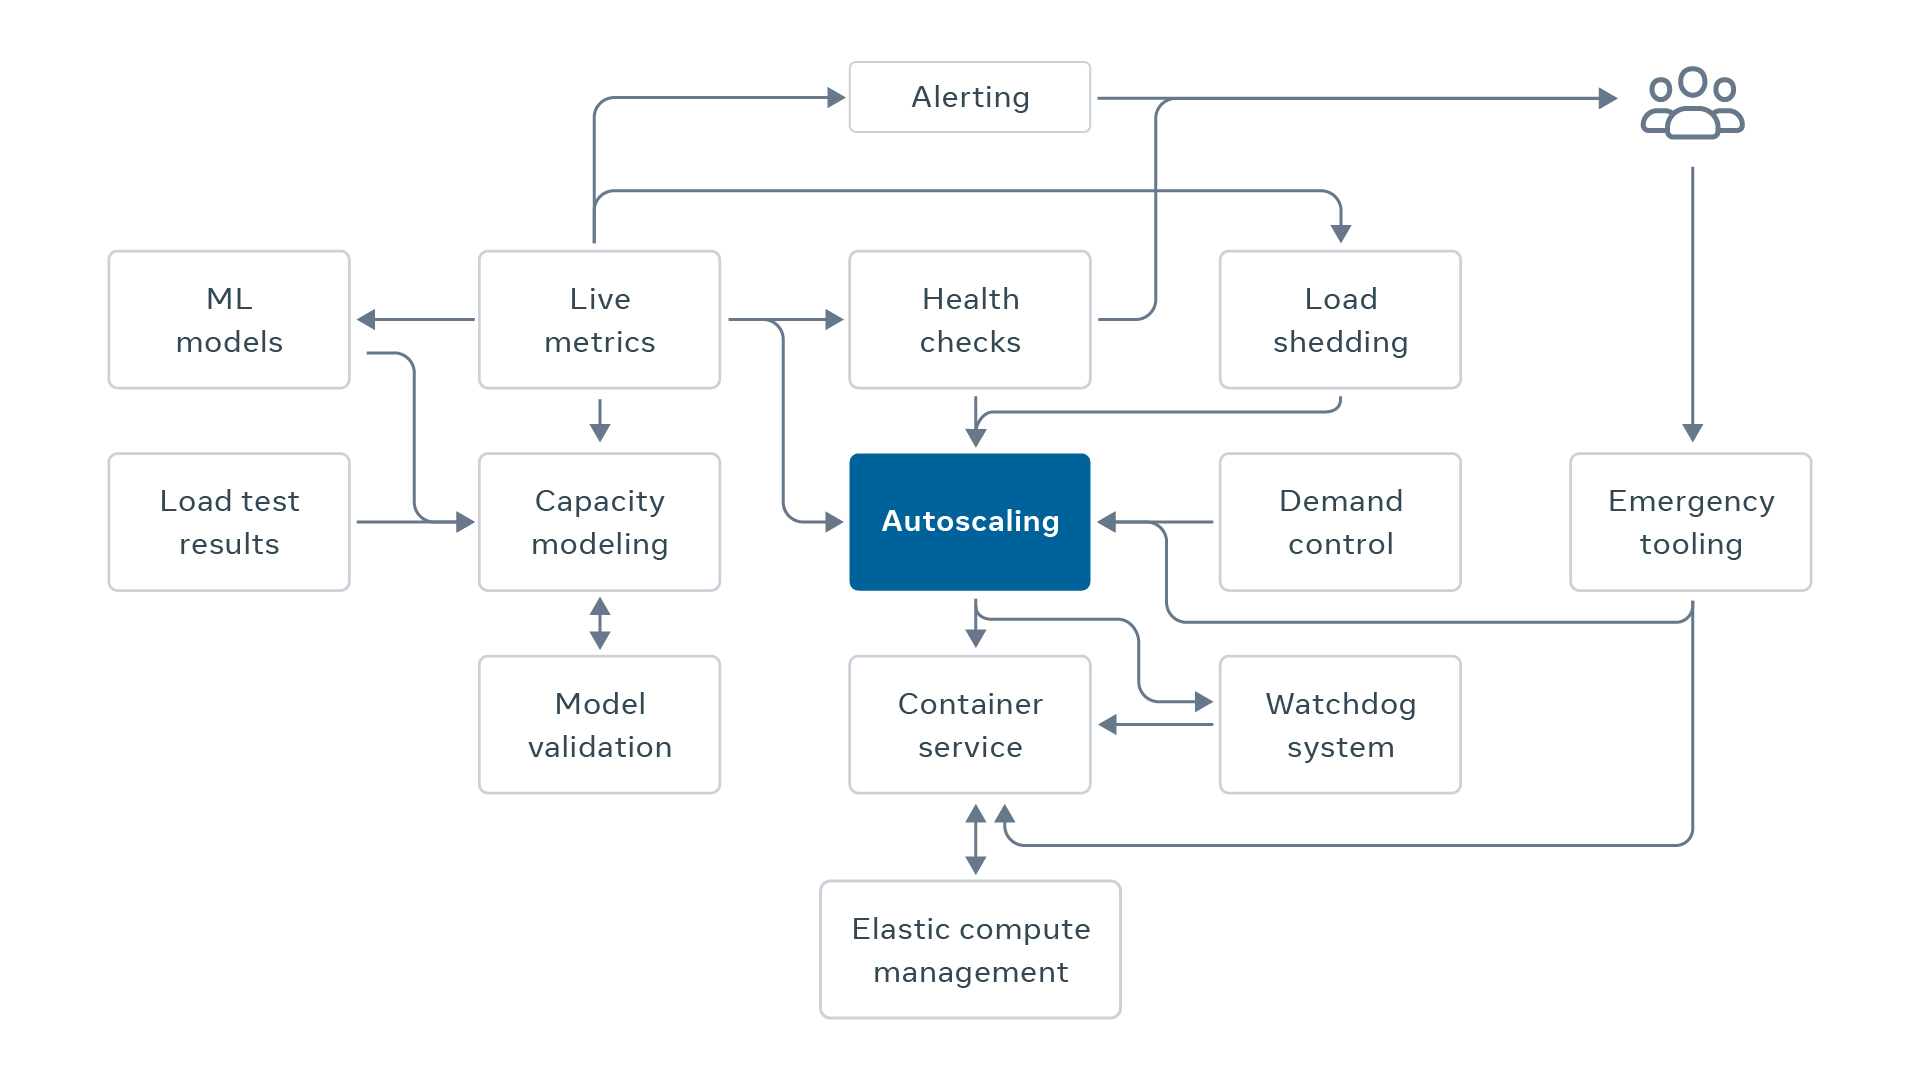1920x1080 pixels.
Task: Click the Autoscaling node
Action: (953, 526)
